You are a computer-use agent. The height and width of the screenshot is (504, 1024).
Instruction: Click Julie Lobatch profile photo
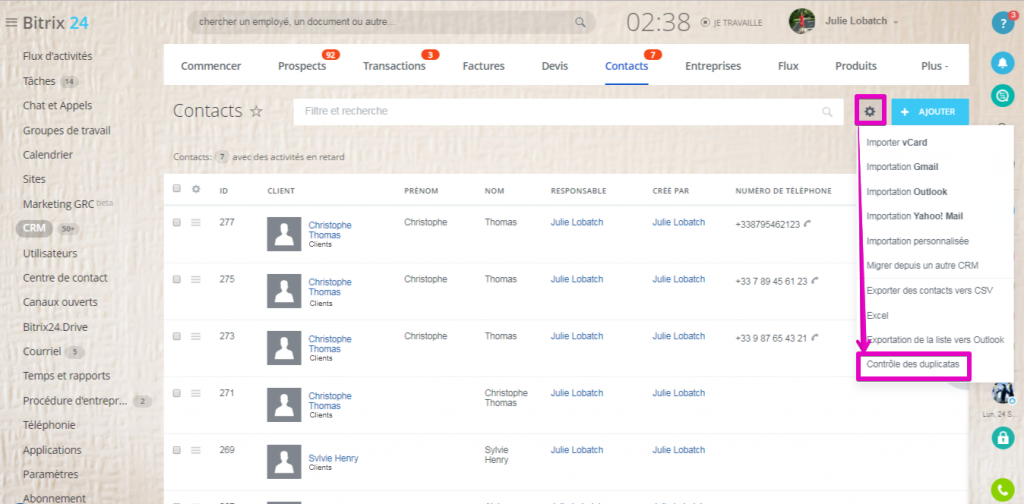(802, 22)
